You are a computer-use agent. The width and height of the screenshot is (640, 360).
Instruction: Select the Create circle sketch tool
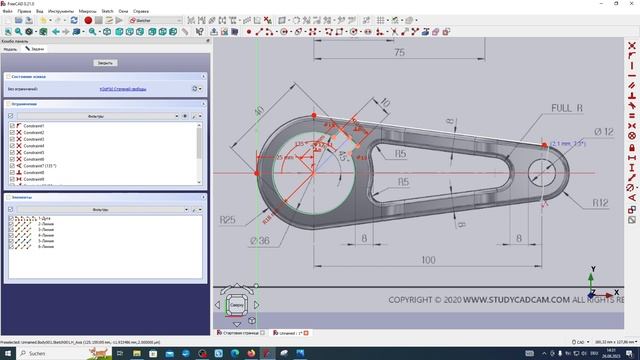tap(284, 31)
